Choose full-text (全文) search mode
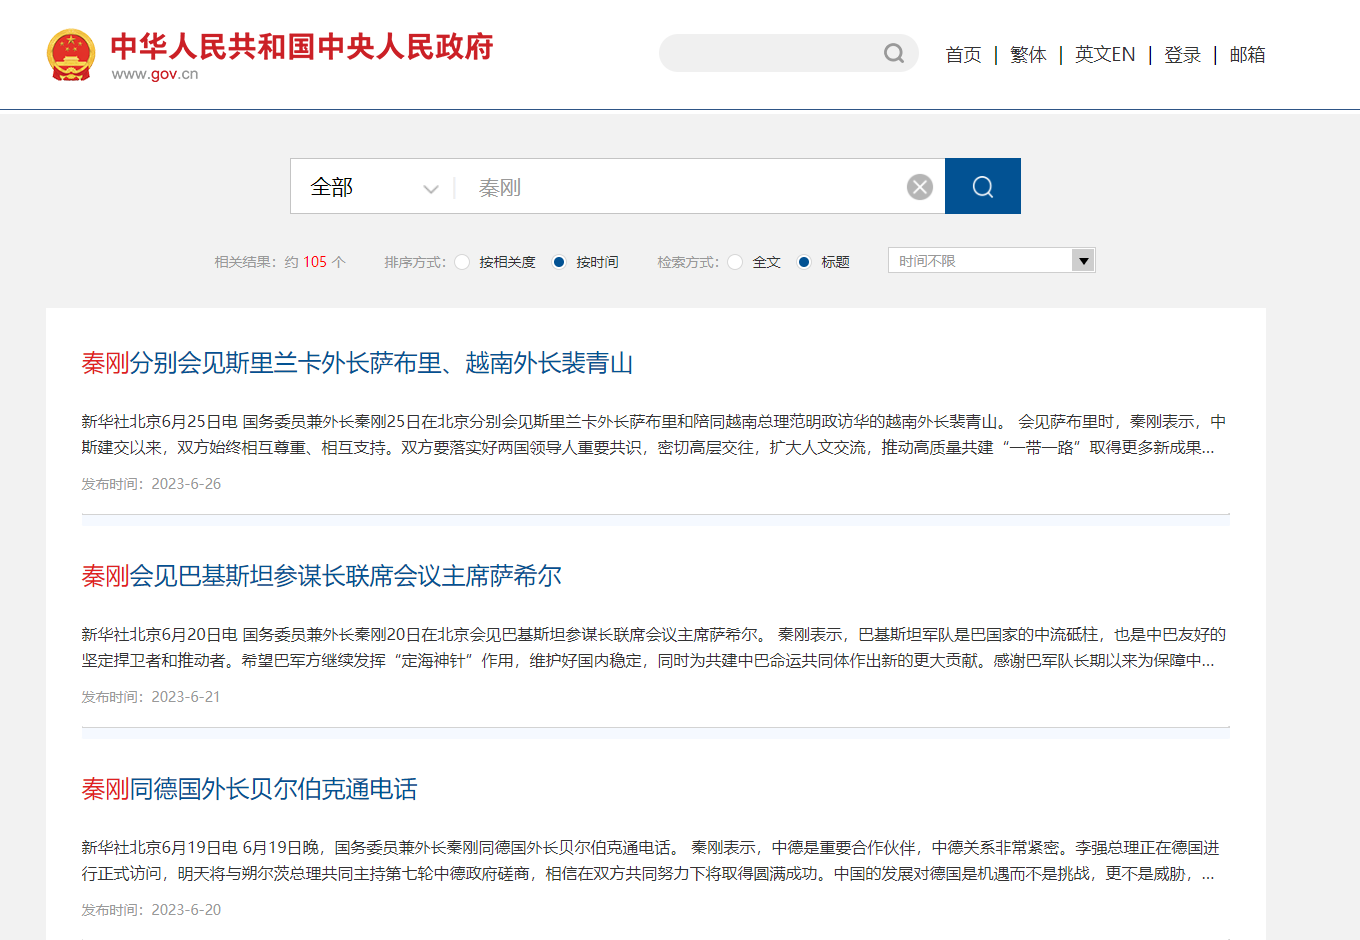 (735, 262)
